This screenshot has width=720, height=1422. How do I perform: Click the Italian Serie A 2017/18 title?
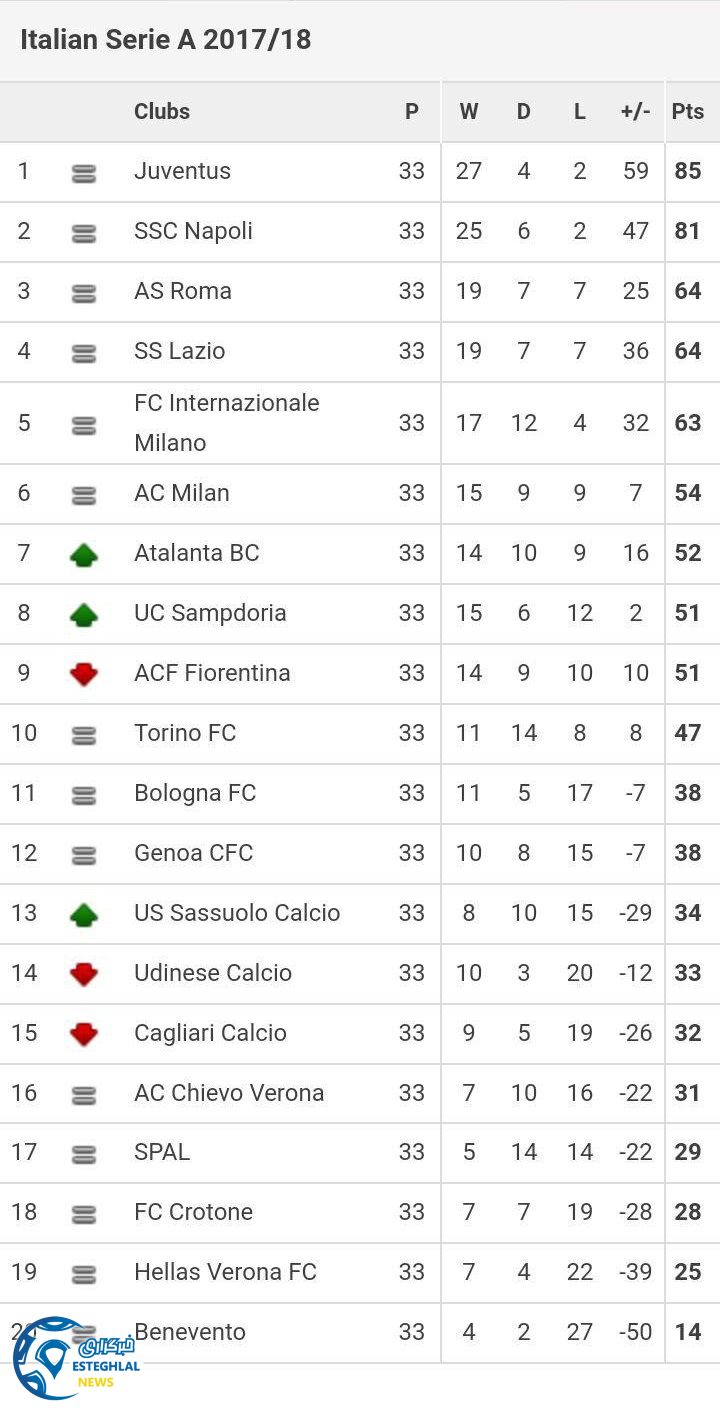pyautogui.click(x=165, y=40)
